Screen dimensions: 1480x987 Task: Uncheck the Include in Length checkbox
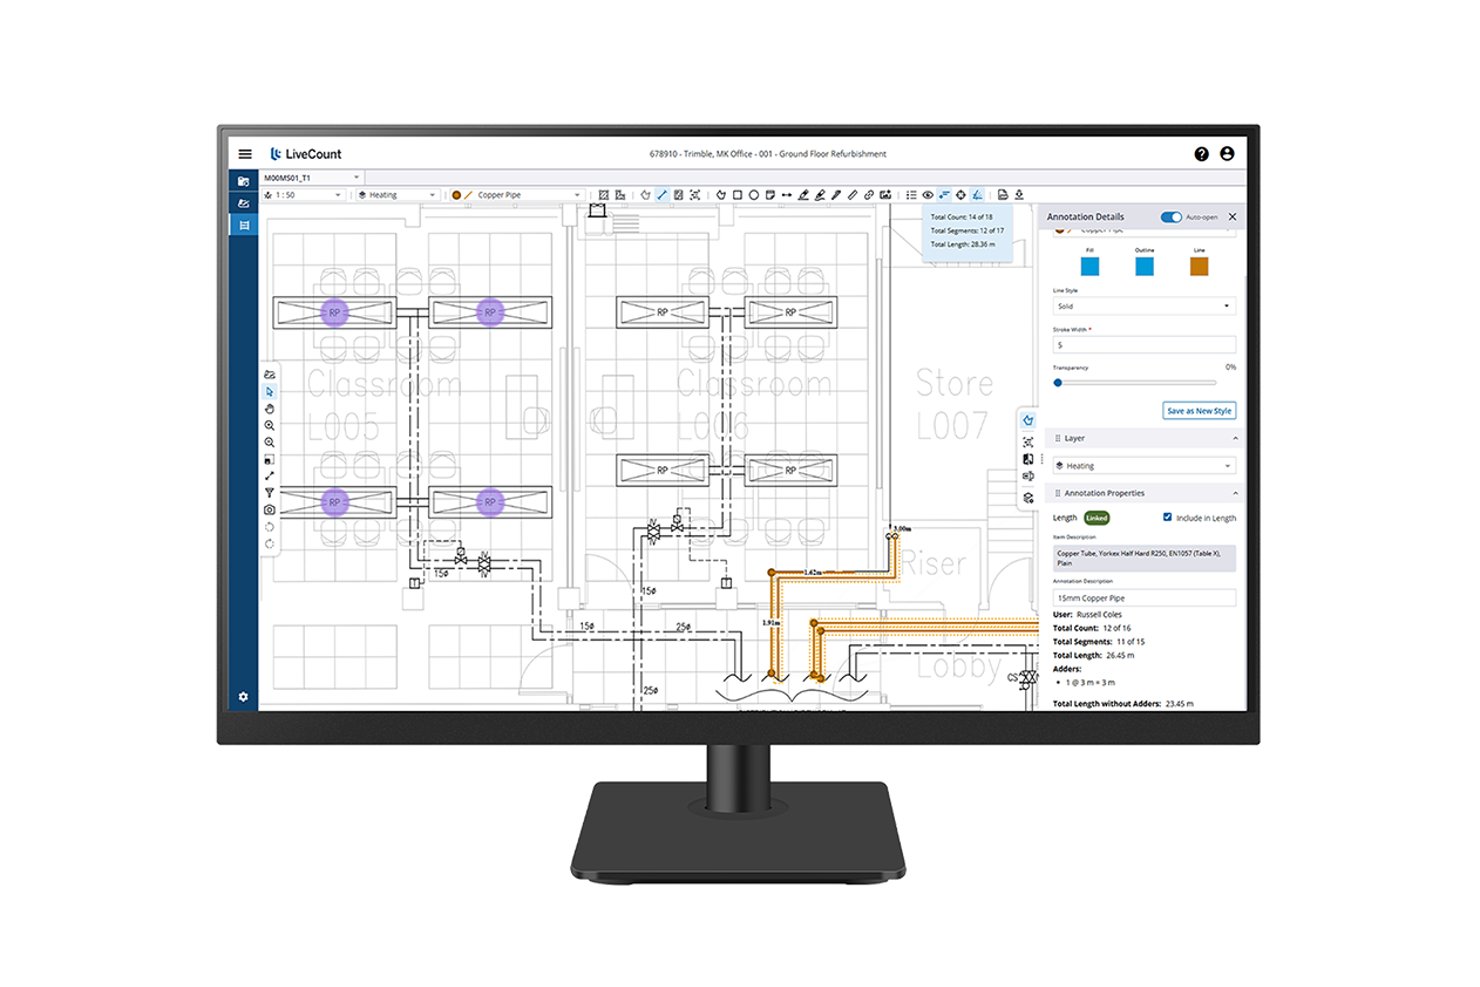1167,517
